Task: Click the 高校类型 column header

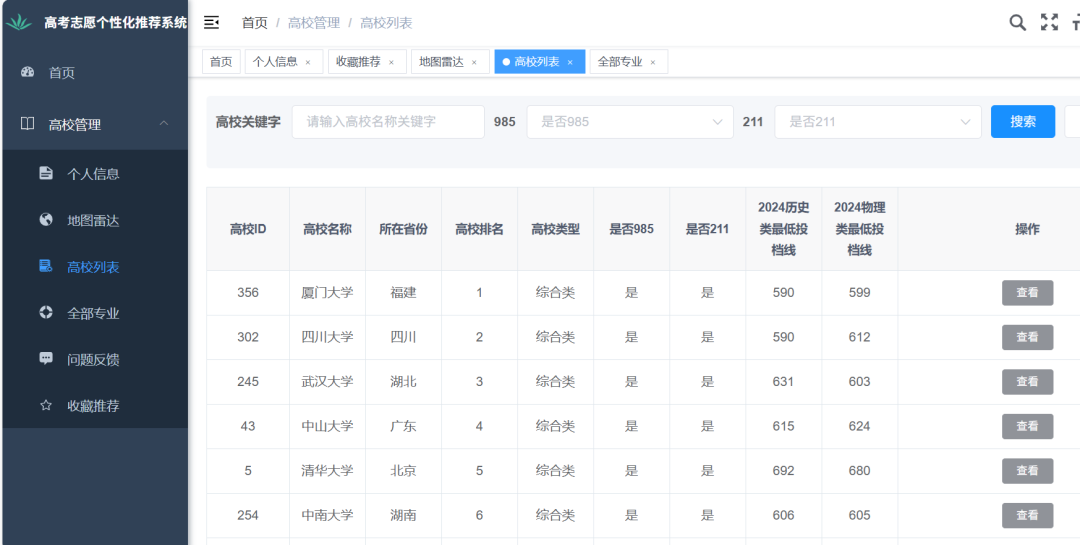Action: pyautogui.click(x=555, y=229)
